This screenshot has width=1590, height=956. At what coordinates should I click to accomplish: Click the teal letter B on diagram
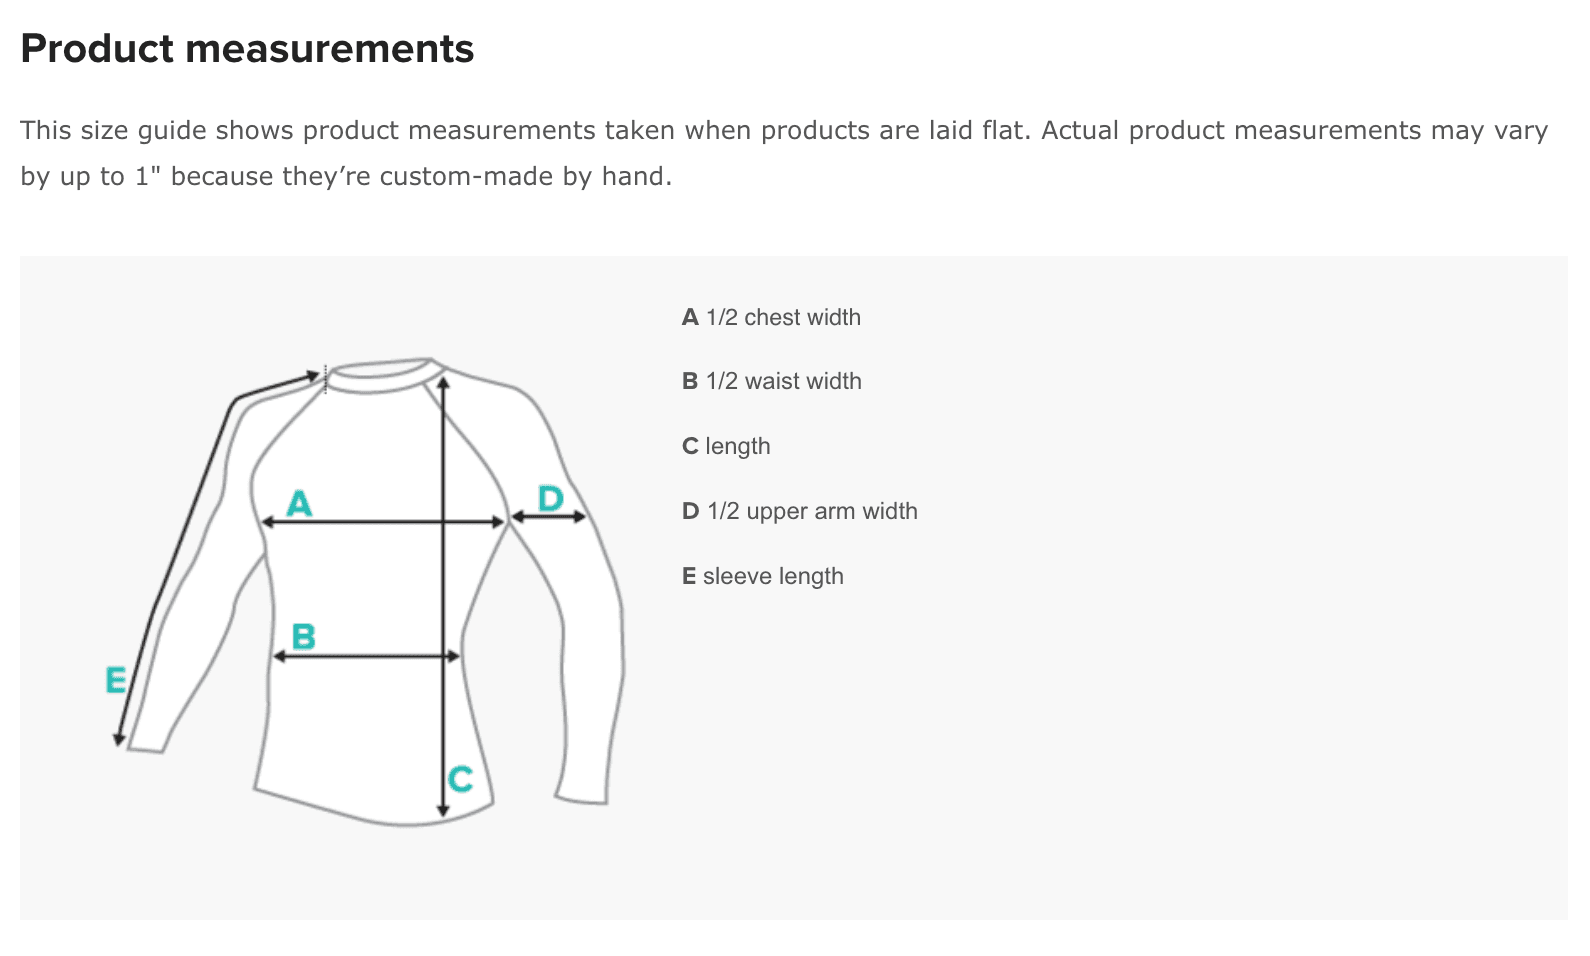tap(303, 637)
